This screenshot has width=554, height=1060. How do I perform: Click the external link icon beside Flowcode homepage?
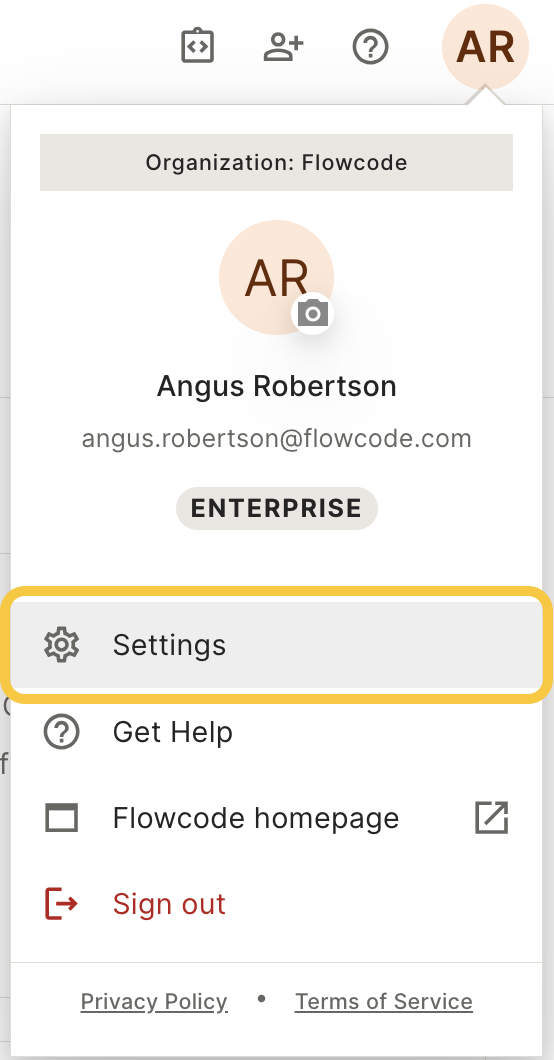(492, 818)
